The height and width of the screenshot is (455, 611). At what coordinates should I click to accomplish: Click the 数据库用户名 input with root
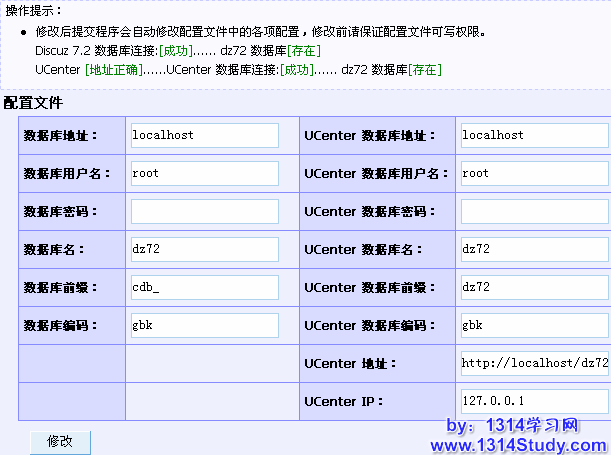[204, 173]
